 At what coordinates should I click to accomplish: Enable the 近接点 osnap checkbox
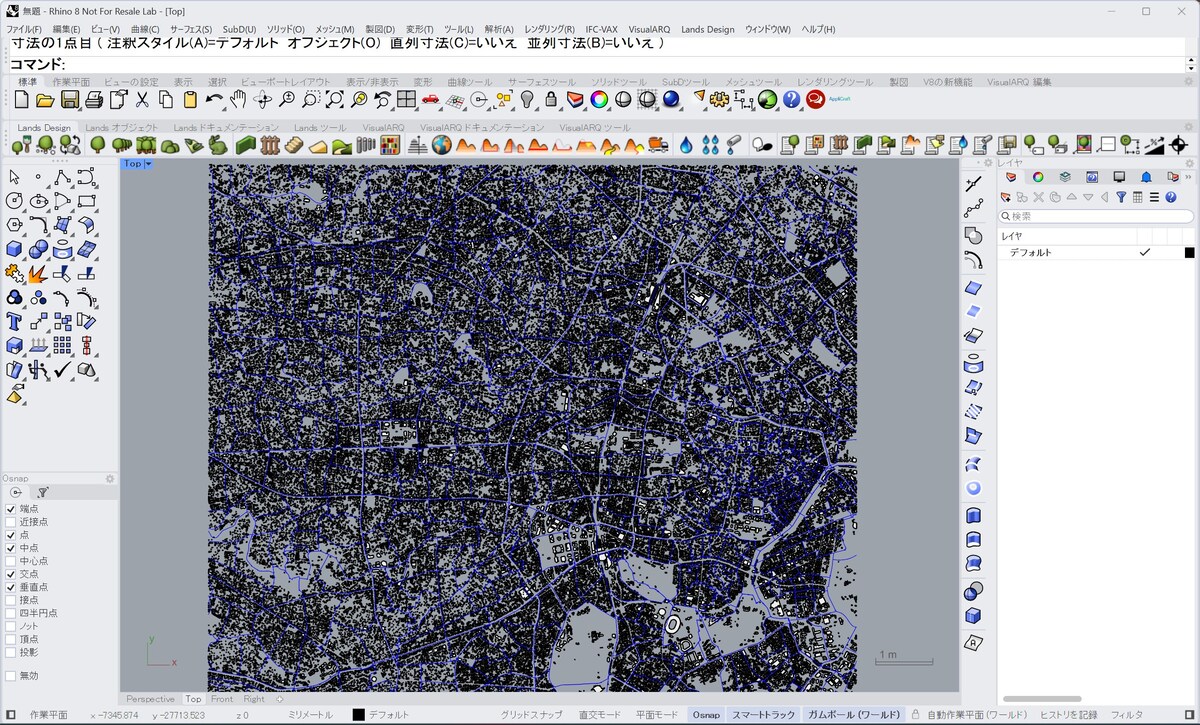click(11, 522)
